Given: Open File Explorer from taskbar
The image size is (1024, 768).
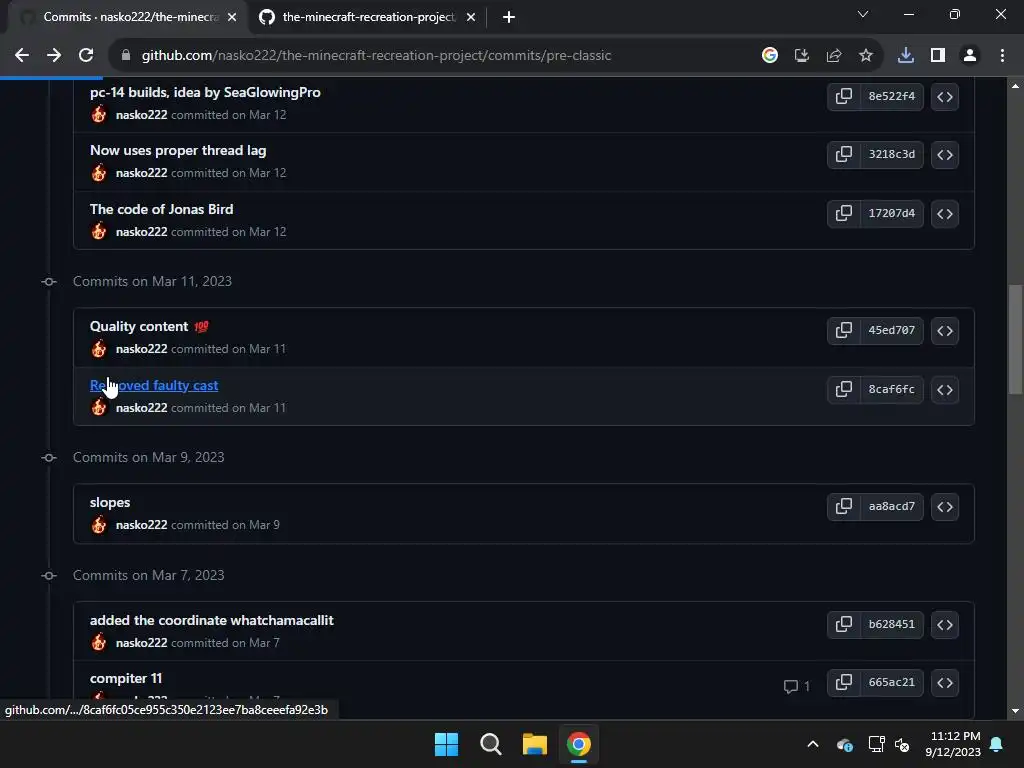Looking at the screenshot, I should tap(534, 744).
